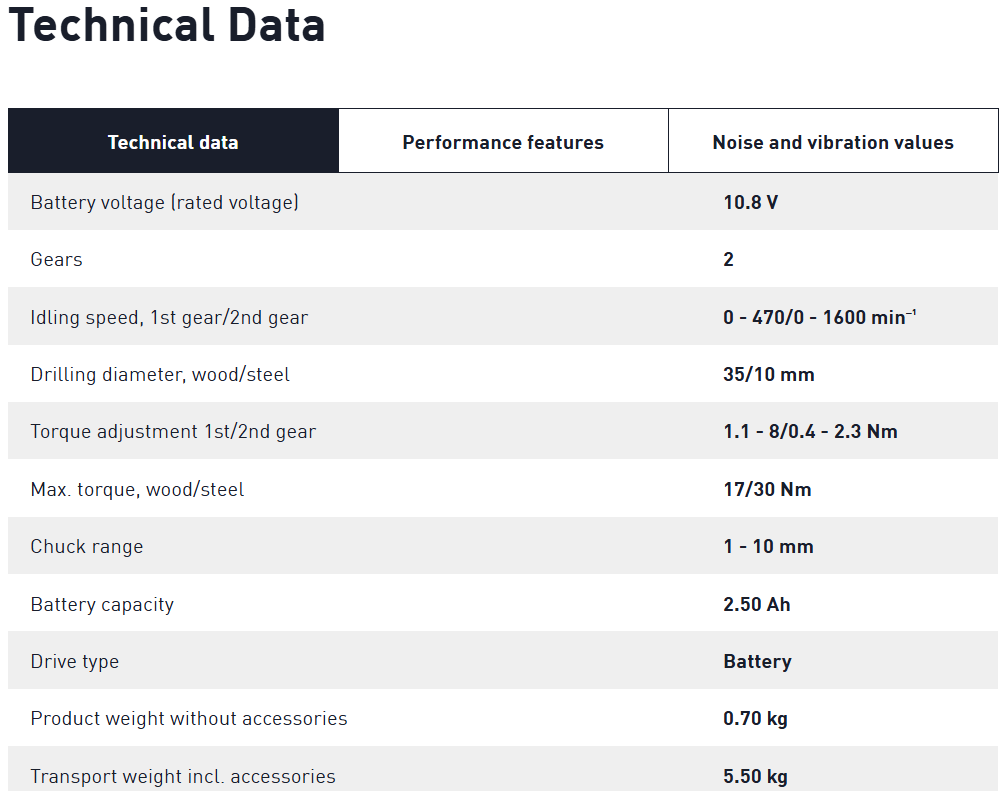Select the 10.8 V voltage value
Image resolution: width=1006 pixels, height=791 pixels.
click(750, 202)
